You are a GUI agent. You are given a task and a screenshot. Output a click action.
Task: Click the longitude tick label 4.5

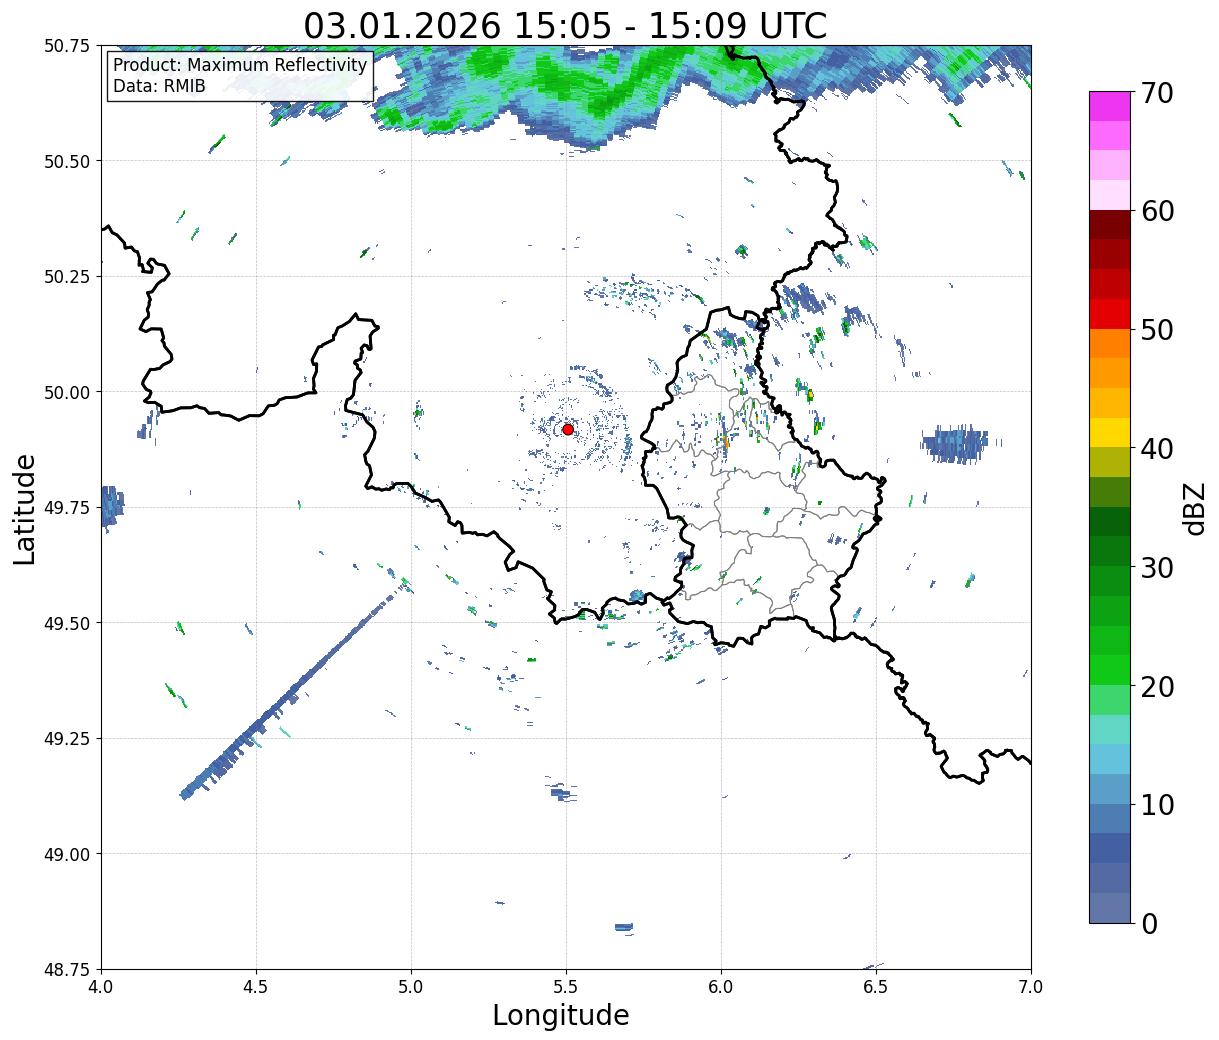point(256,987)
